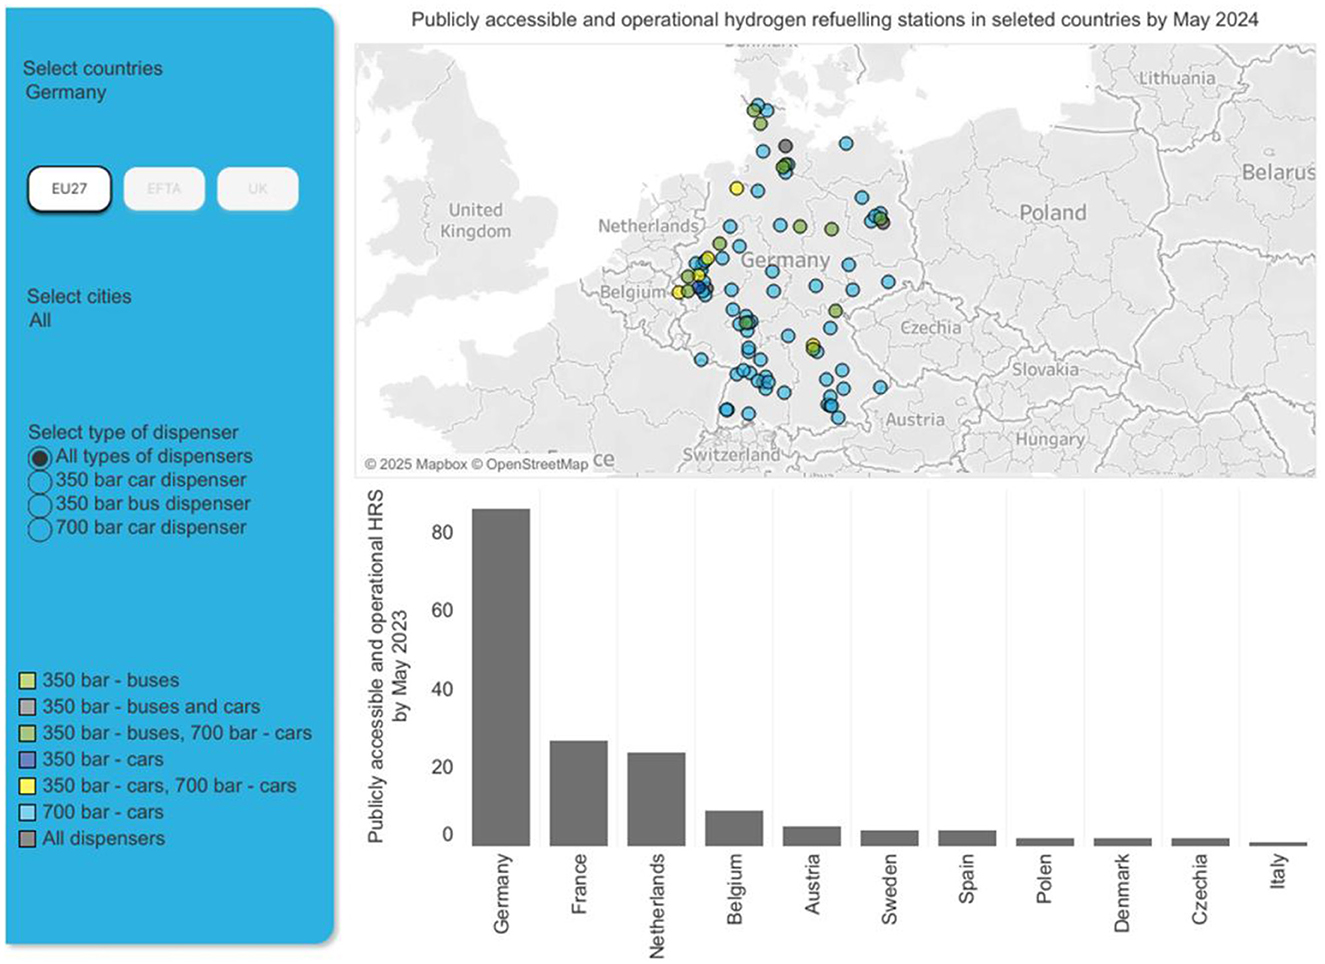Click the light blue '700 bar - cars' legend swatch

(28, 813)
